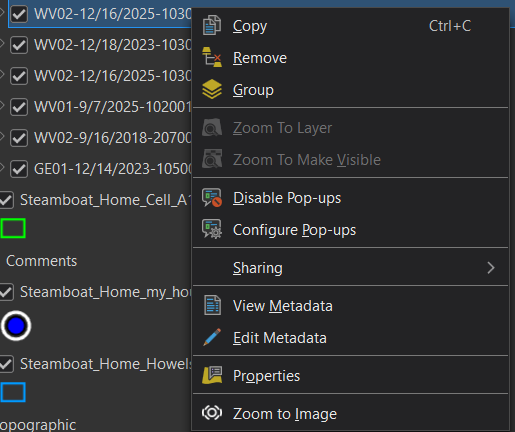Click the green outline symbol swatch

(13, 228)
